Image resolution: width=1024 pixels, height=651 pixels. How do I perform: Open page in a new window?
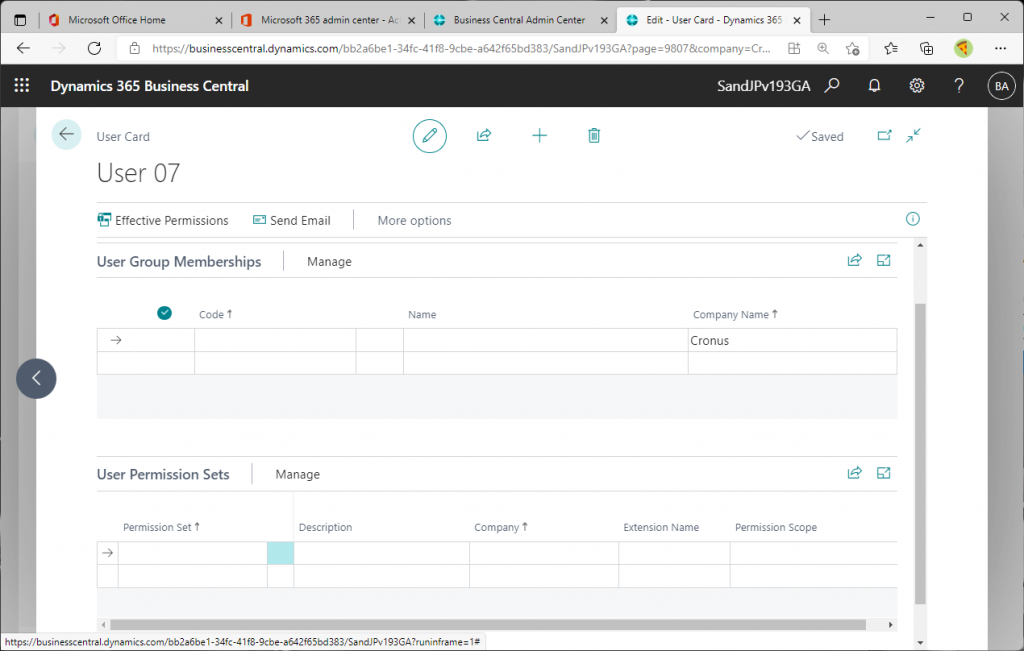(884, 136)
